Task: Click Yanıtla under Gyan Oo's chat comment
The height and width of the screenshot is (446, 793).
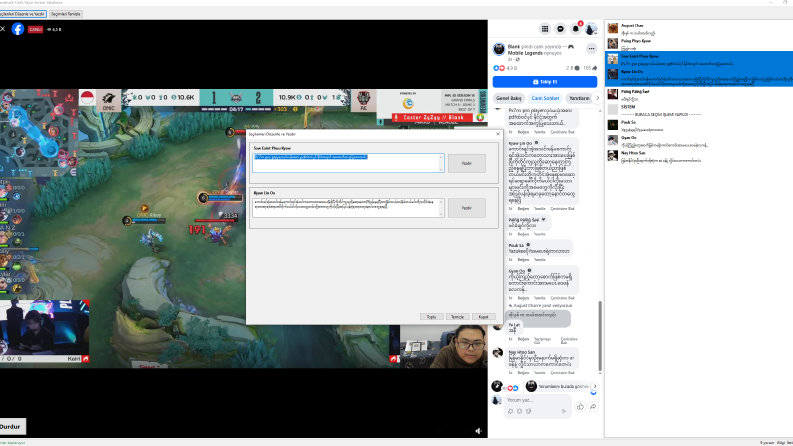Action: tap(540, 298)
